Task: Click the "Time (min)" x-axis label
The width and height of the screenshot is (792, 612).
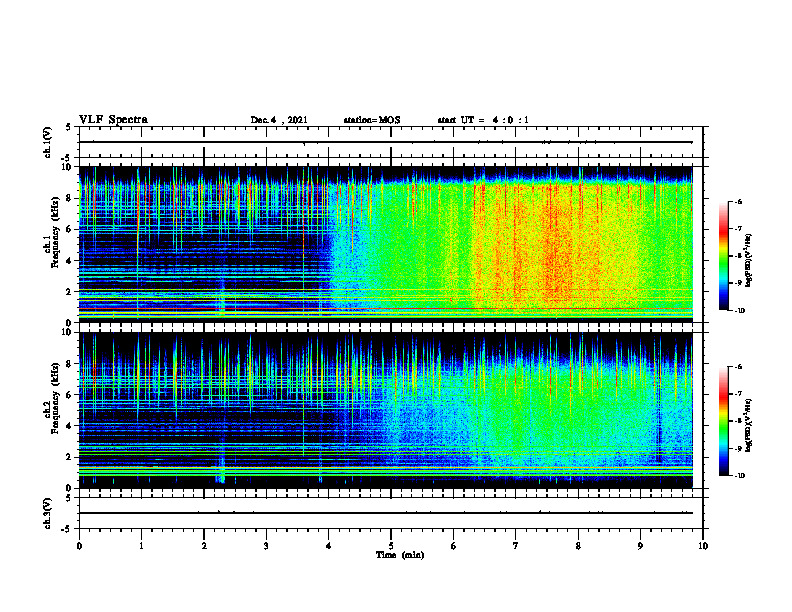Action: pyautogui.click(x=400, y=555)
